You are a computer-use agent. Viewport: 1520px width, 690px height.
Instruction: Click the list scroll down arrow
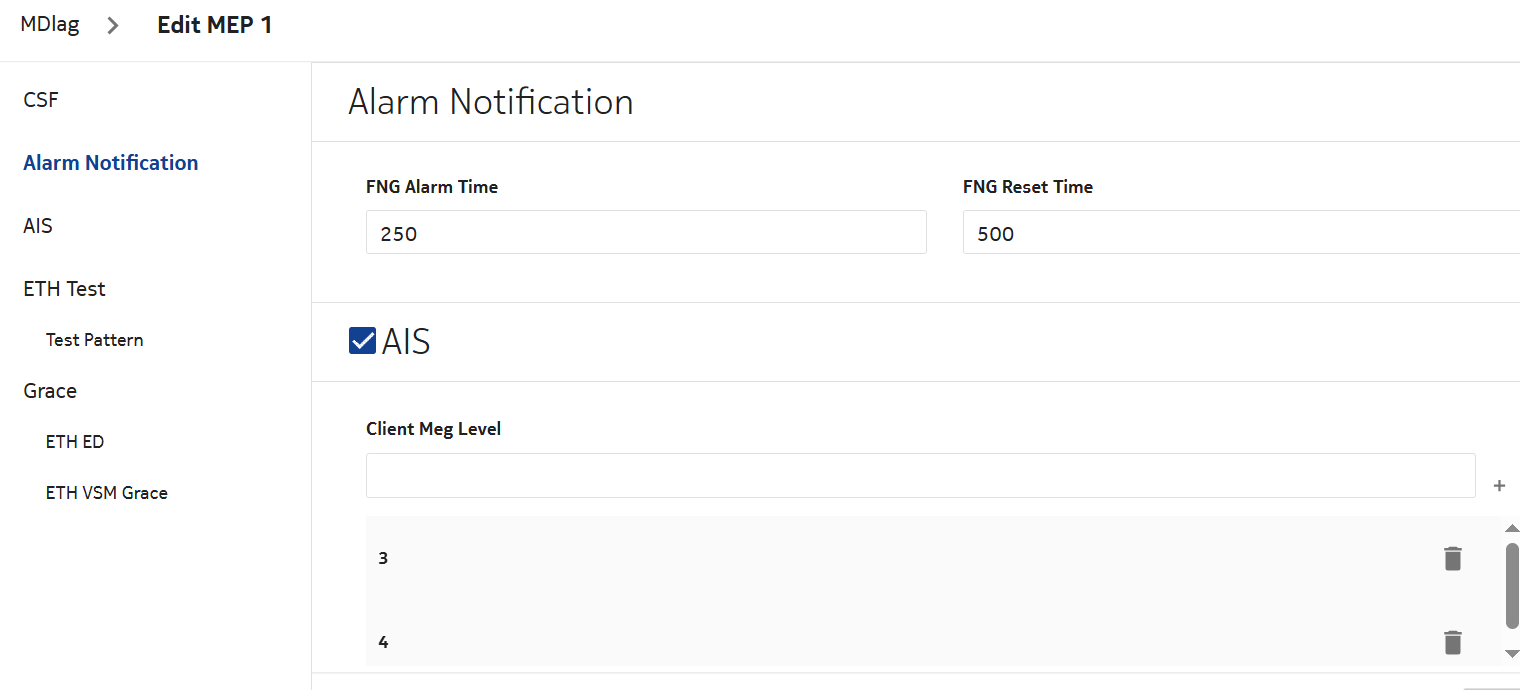pos(1511,653)
